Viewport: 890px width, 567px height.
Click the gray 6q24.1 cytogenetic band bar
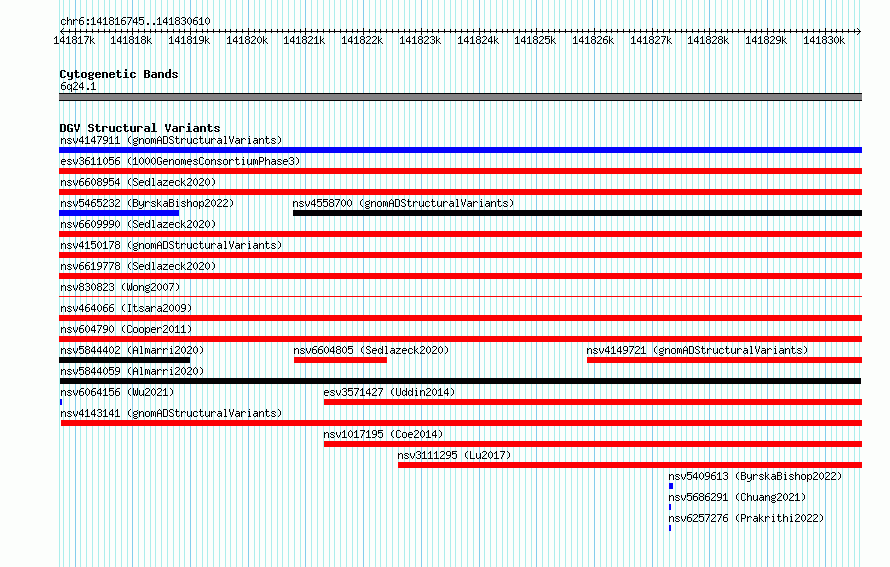click(x=460, y=98)
